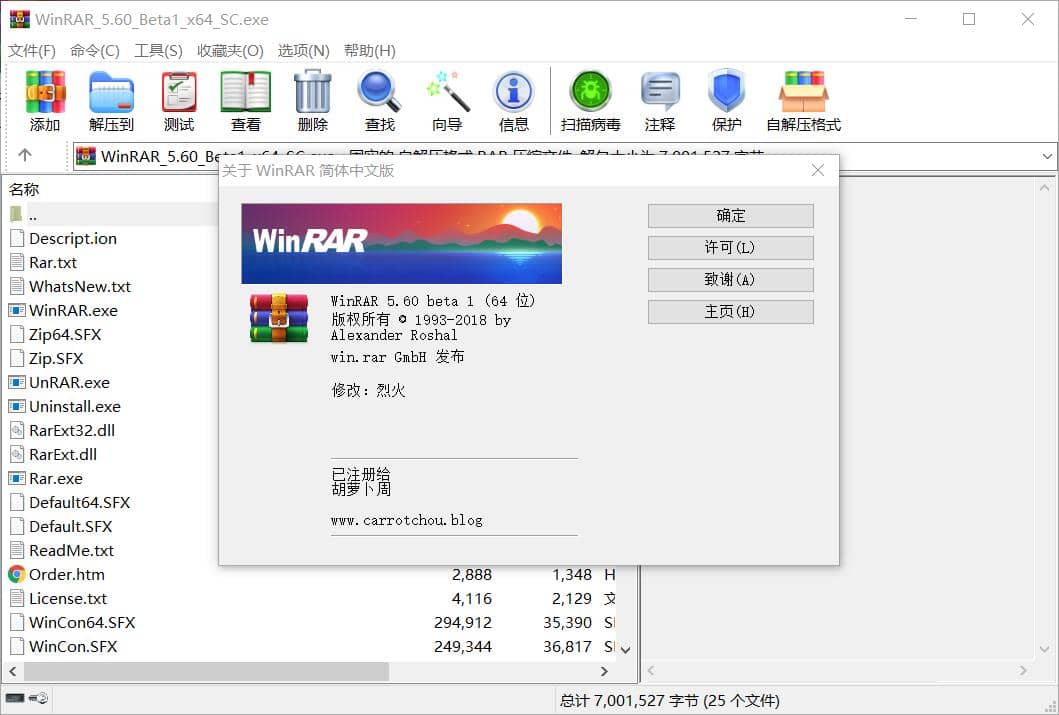The height and width of the screenshot is (715, 1059).
Task: Open the Wizard (向导) wand icon
Action: point(447,93)
